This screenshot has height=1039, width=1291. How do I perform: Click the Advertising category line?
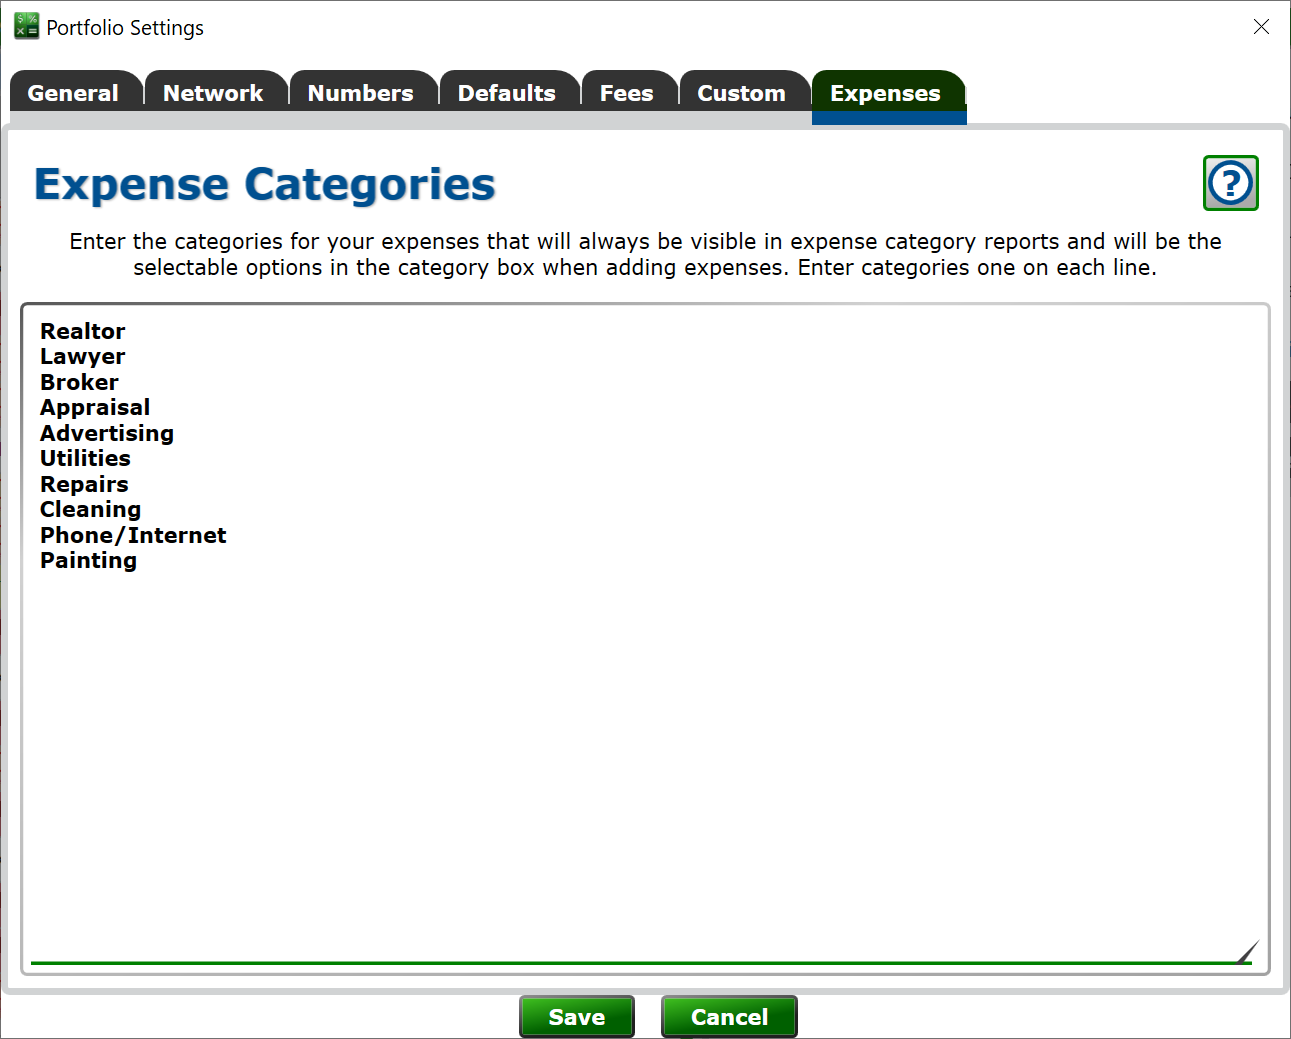[107, 433]
